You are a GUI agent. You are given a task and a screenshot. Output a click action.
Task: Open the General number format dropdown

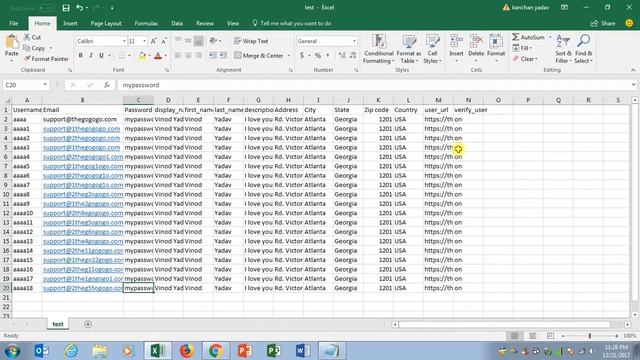[354, 41]
